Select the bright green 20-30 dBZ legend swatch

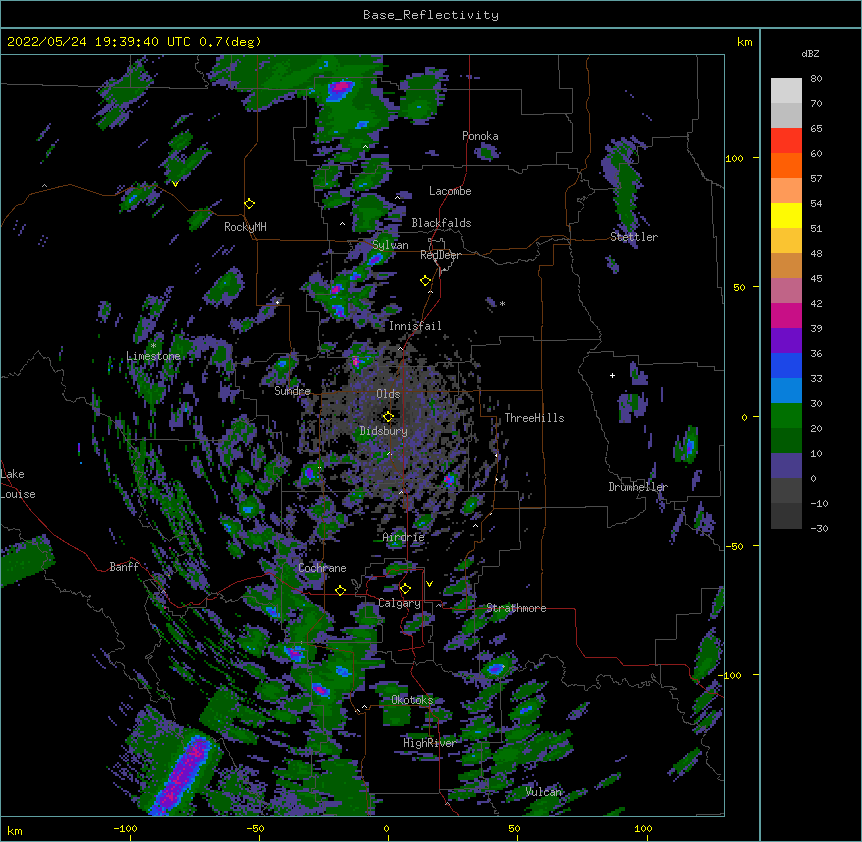coord(786,416)
